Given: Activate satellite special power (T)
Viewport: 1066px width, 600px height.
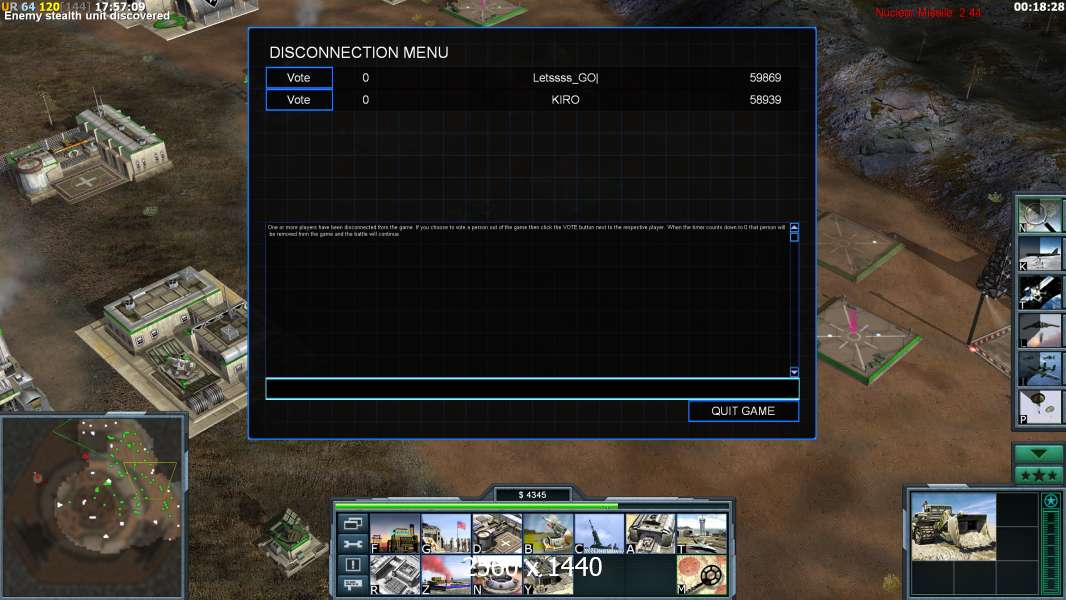Looking at the screenshot, I should (x=1039, y=292).
